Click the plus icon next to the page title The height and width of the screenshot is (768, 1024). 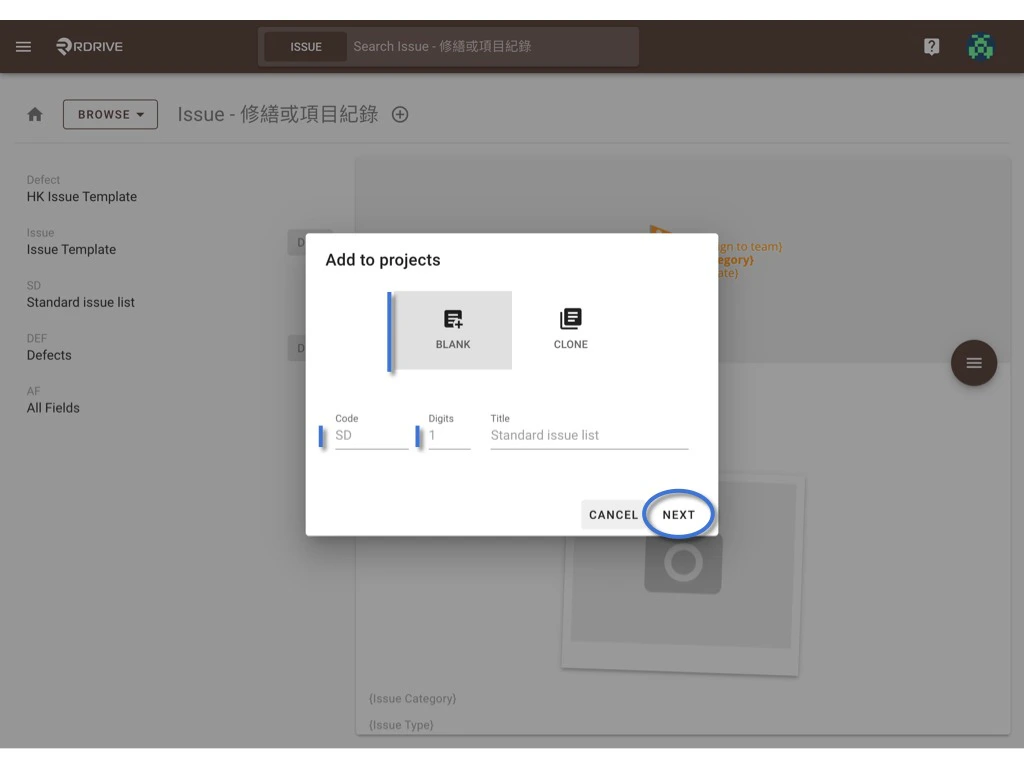click(x=399, y=114)
